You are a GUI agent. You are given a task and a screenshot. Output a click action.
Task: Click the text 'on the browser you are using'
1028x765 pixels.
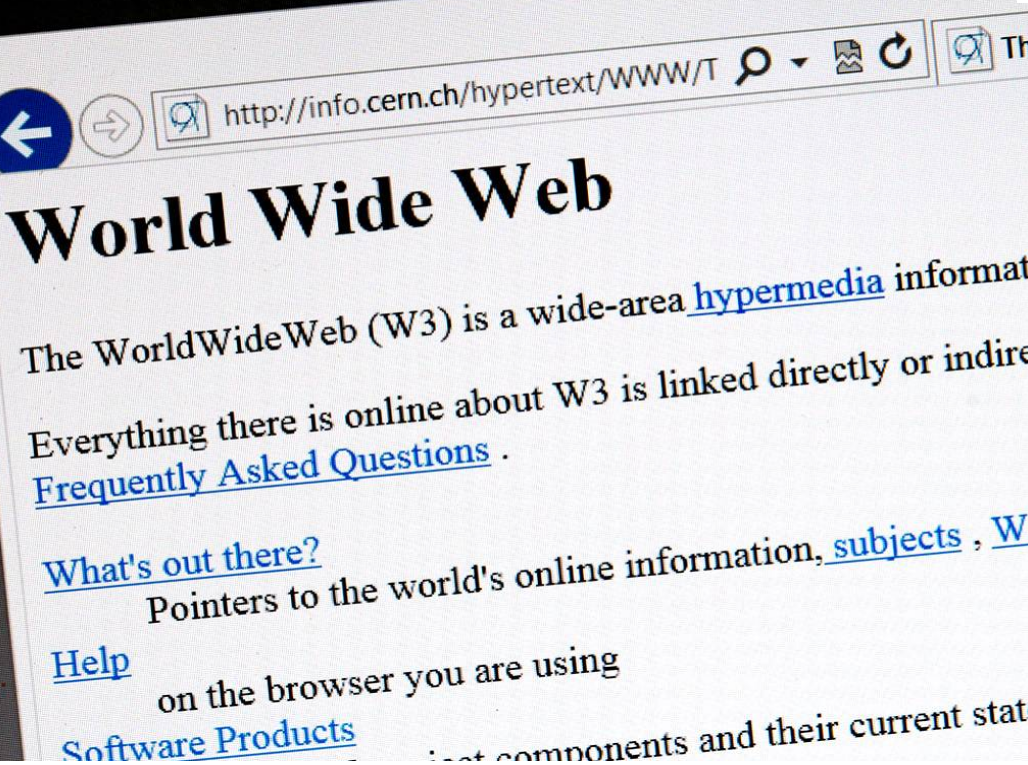click(x=389, y=682)
